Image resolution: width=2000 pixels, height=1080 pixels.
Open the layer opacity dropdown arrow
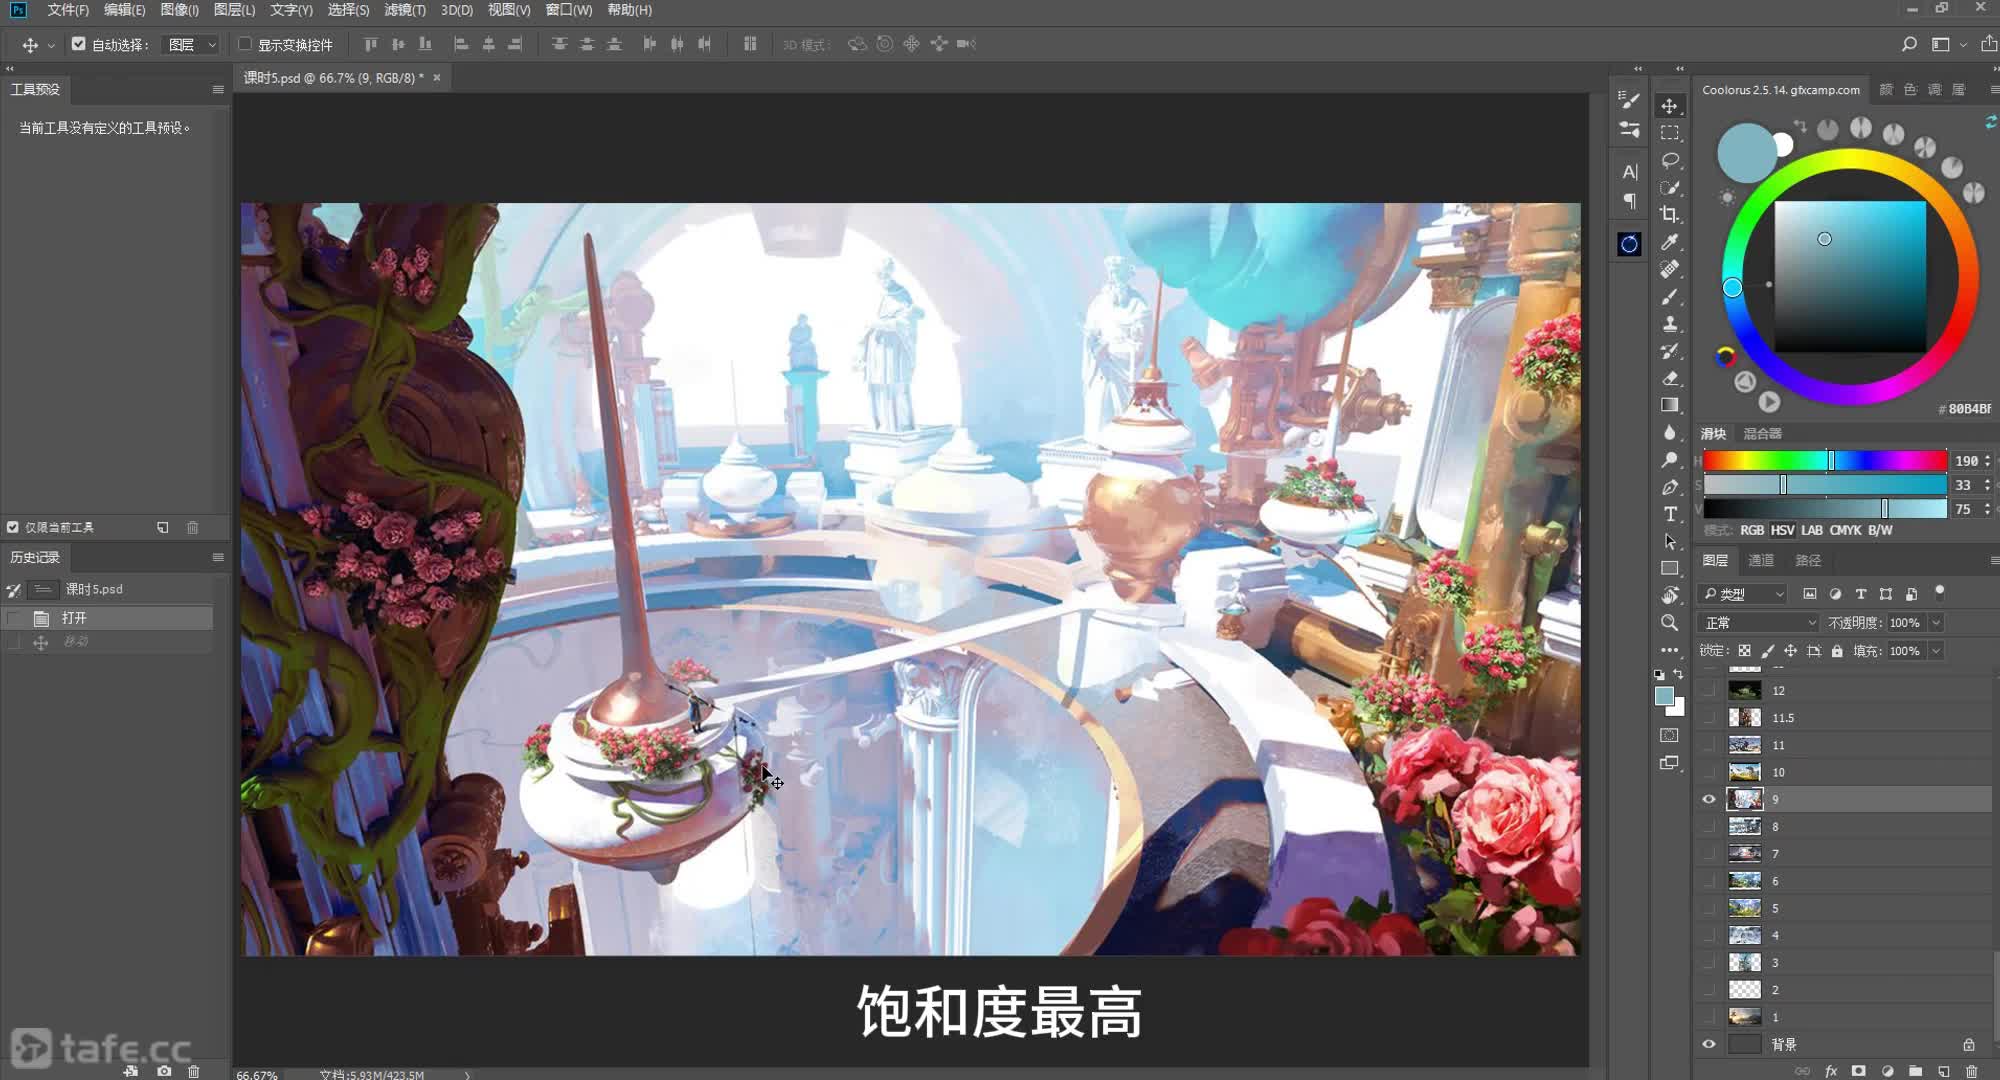[1936, 622]
